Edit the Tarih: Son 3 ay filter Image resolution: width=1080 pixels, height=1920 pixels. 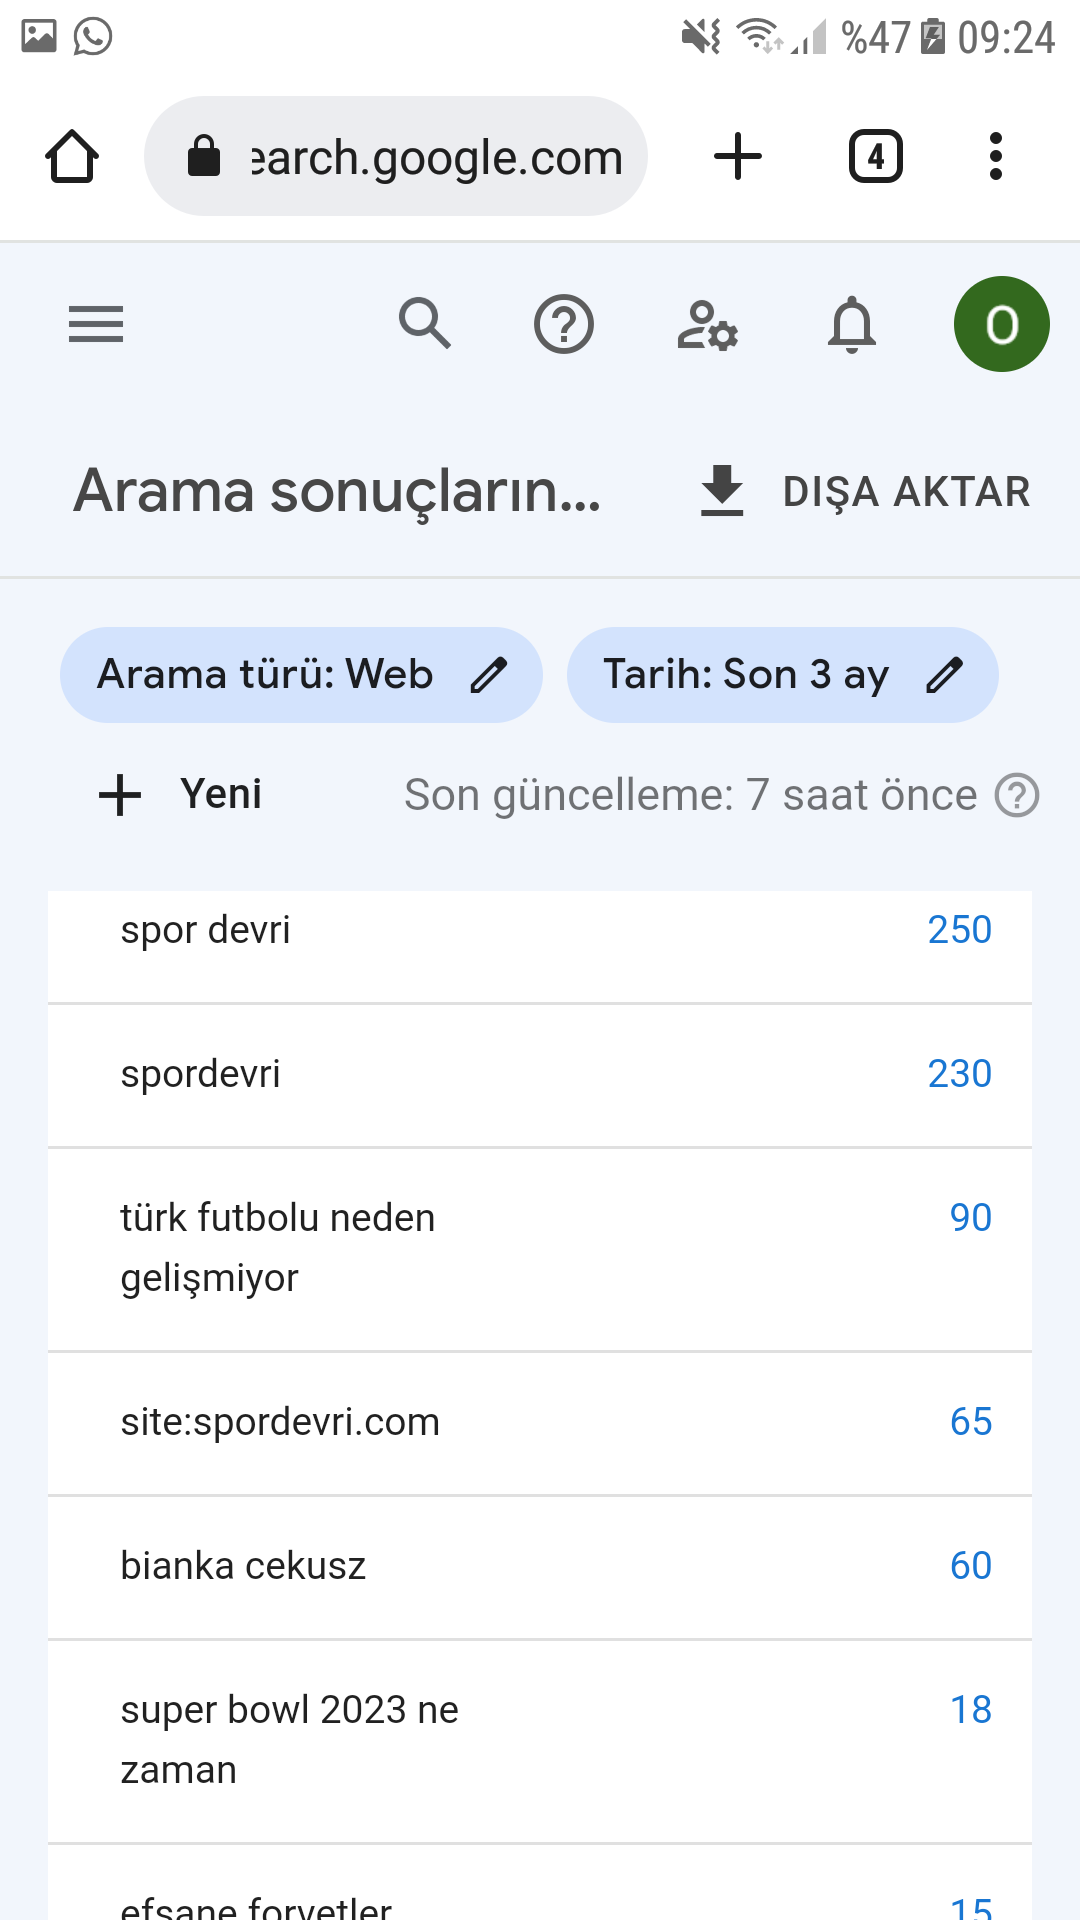[x=782, y=675]
